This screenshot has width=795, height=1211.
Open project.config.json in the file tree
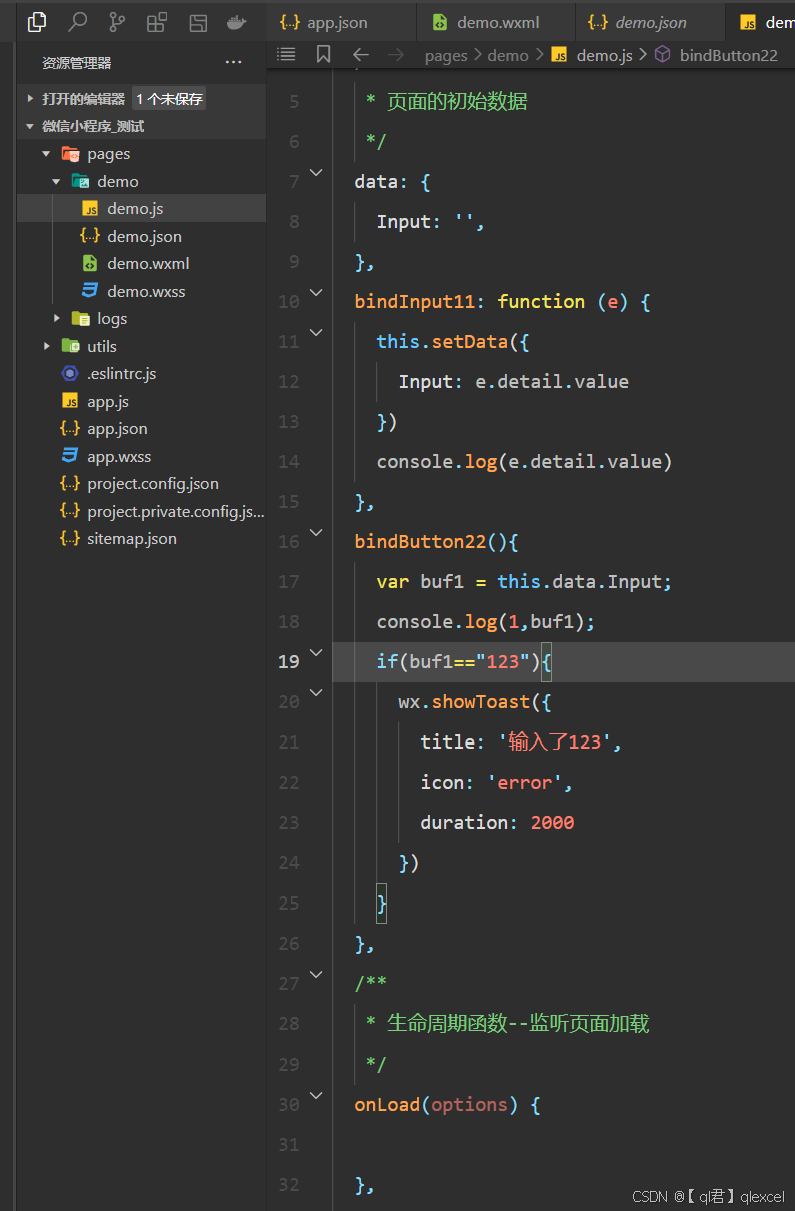pos(142,483)
